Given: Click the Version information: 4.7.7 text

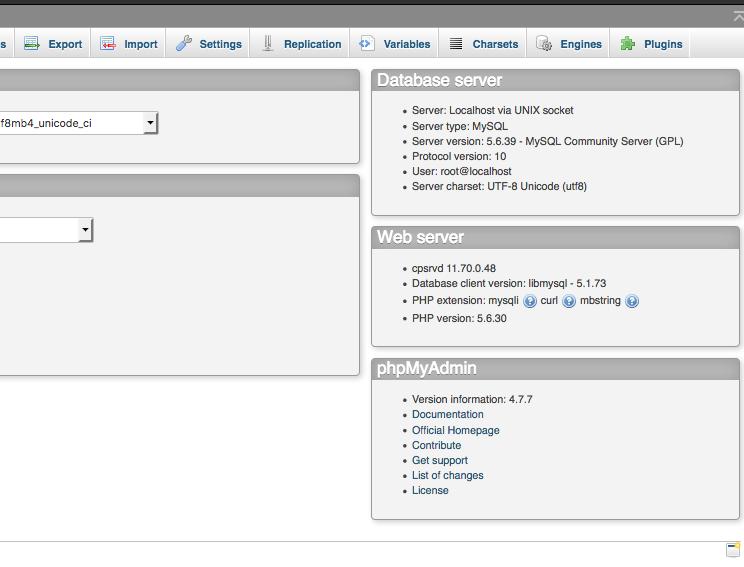Looking at the screenshot, I should (472, 400).
